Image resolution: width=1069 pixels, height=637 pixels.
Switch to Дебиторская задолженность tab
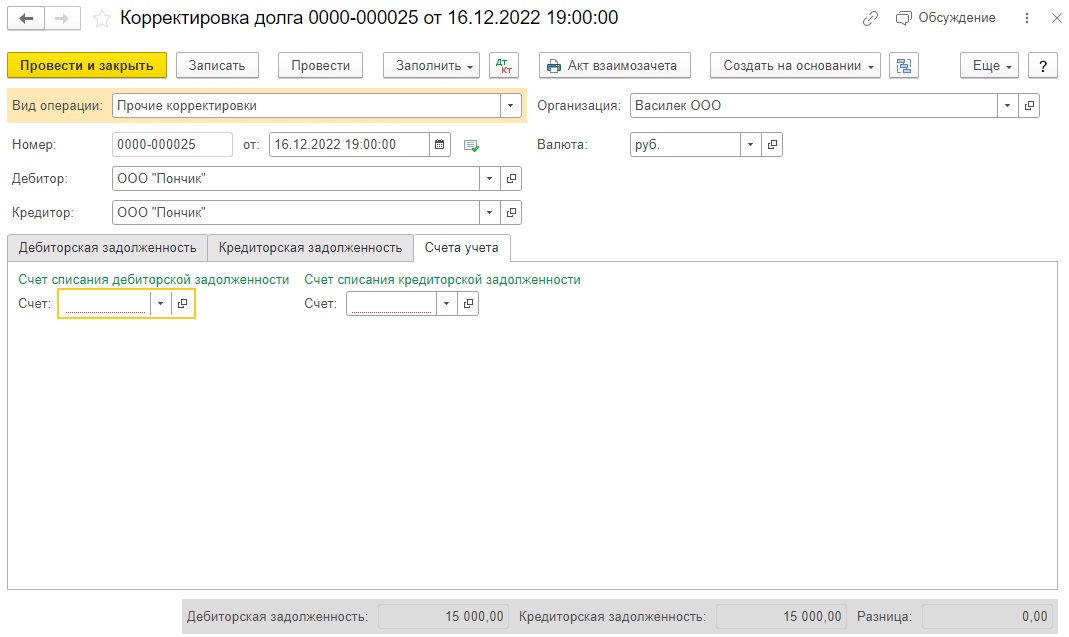coord(107,248)
